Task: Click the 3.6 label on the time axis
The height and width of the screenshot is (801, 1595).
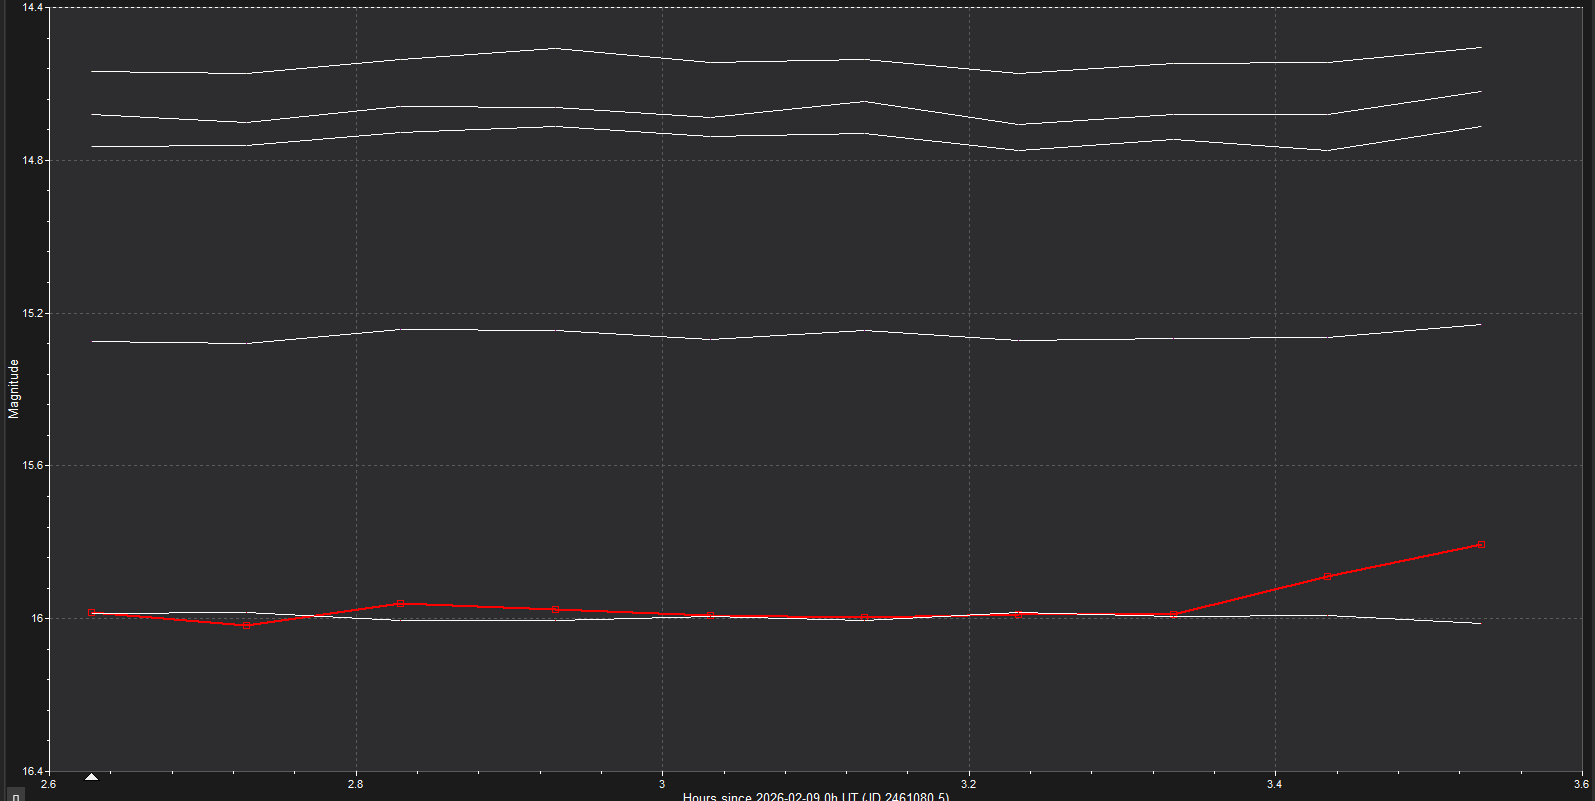Action: click(1580, 784)
